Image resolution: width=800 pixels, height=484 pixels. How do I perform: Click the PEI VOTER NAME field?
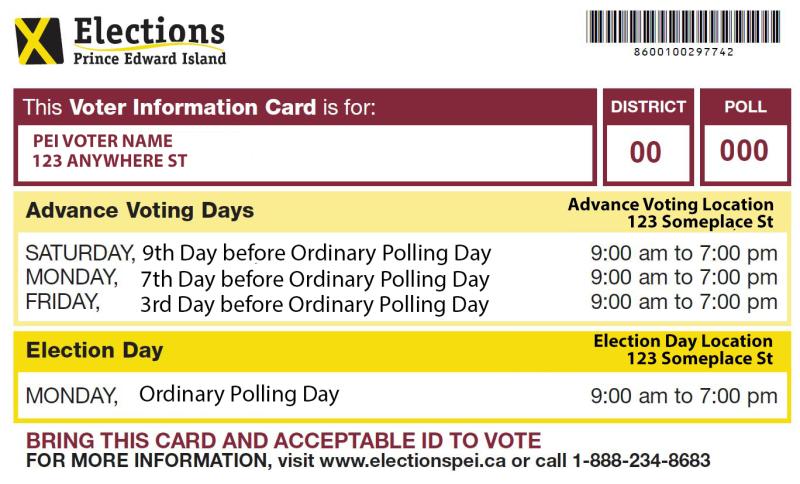click(103, 141)
